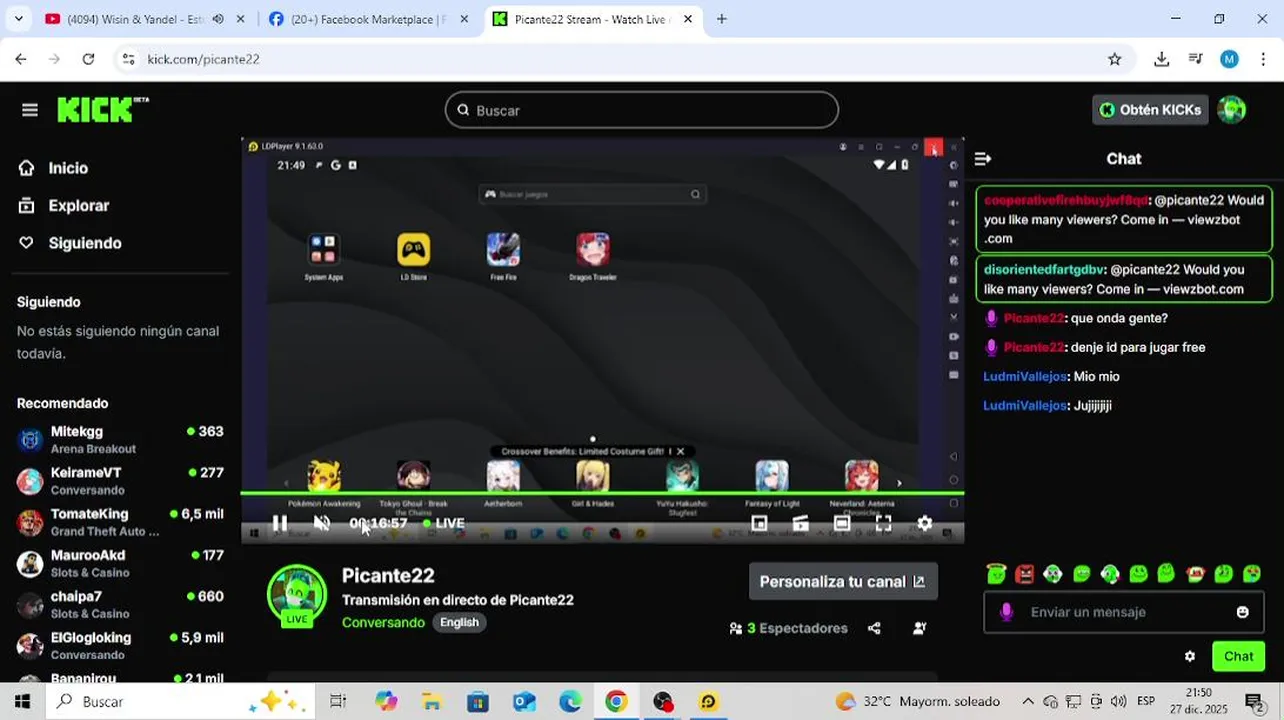This screenshot has height=720, width=1284.
Task: Enable picture-in-picture mode in the player
Action: click(x=759, y=523)
